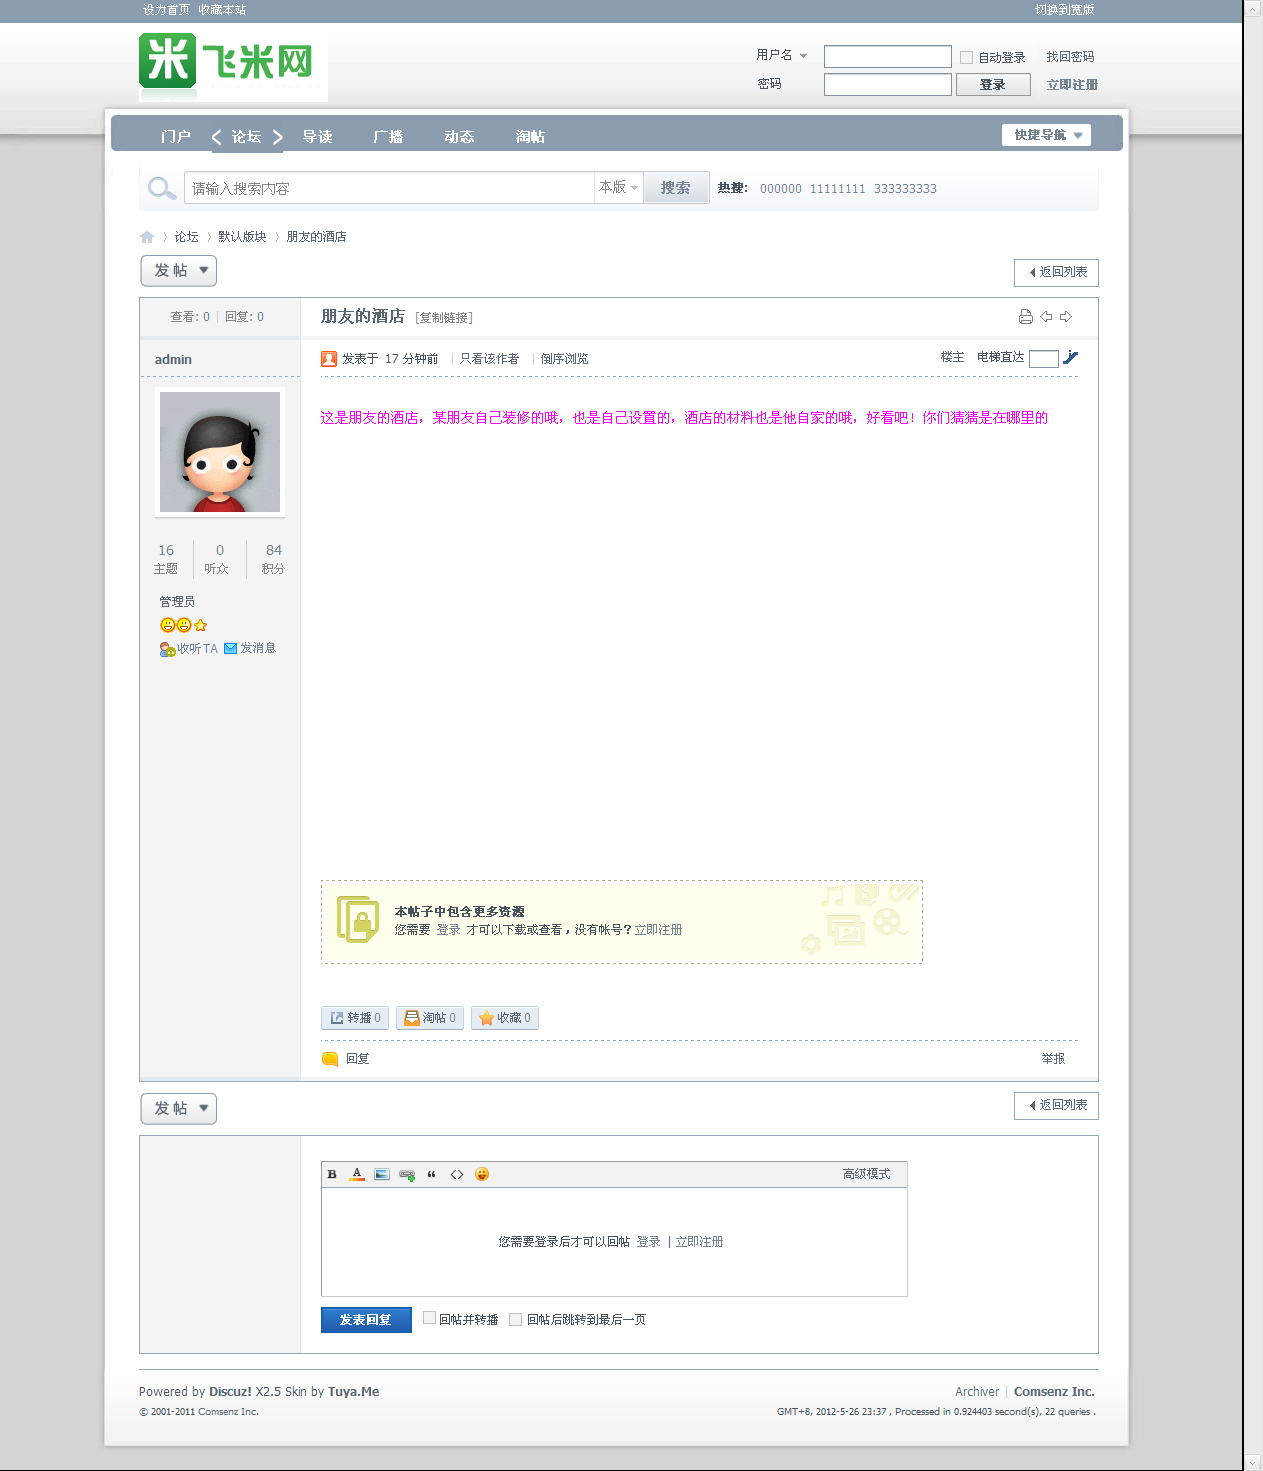Click inside the search input box
The image size is (1263, 1471).
[x=388, y=187]
